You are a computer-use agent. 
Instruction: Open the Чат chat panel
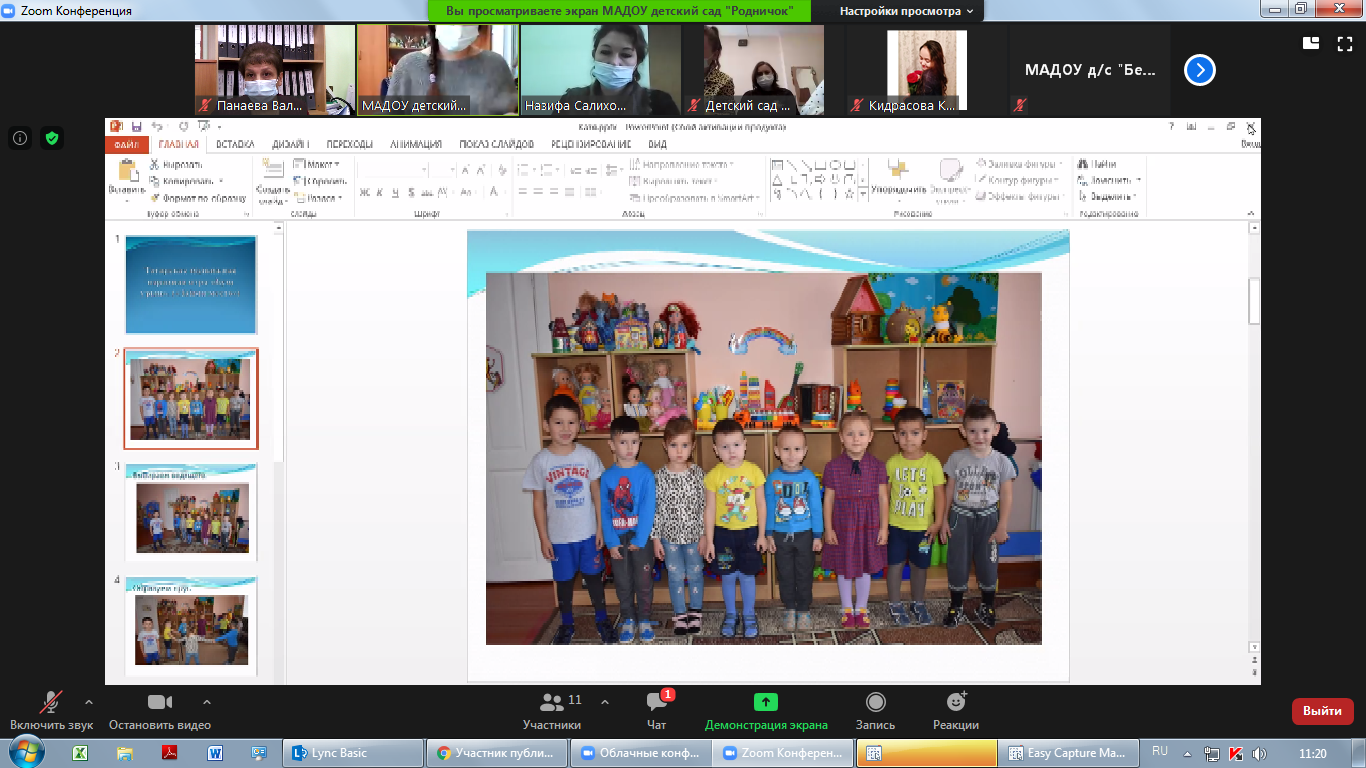coord(657,703)
